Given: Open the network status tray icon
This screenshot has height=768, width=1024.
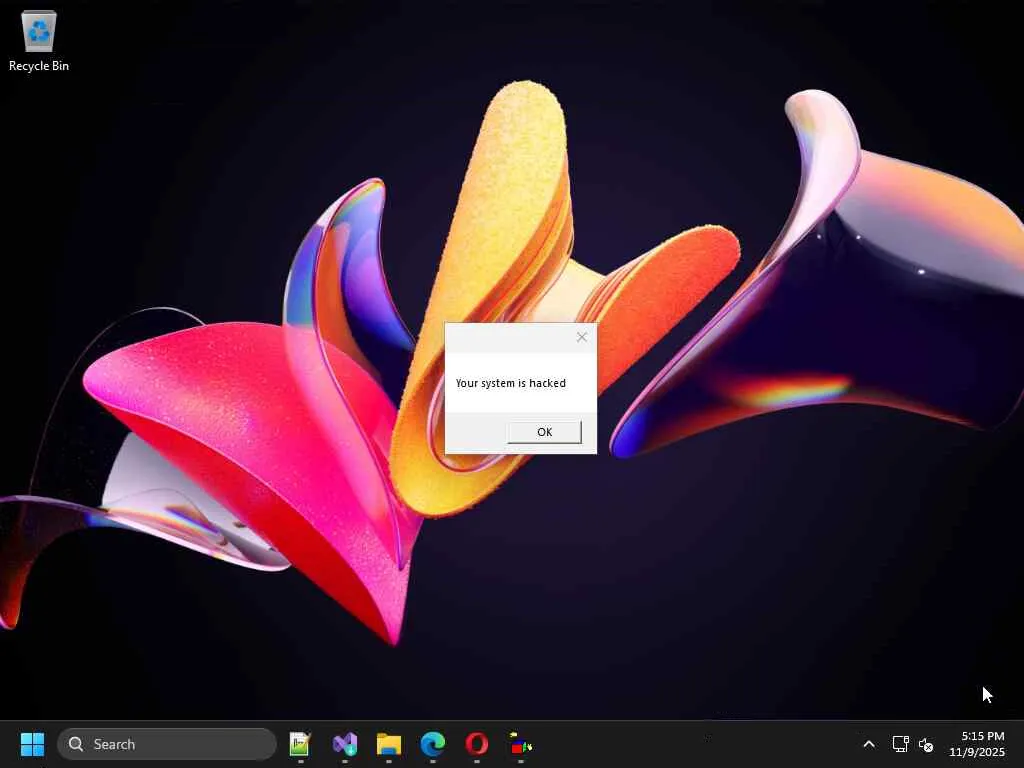Looking at the screenshot, I should pos(901,744).
